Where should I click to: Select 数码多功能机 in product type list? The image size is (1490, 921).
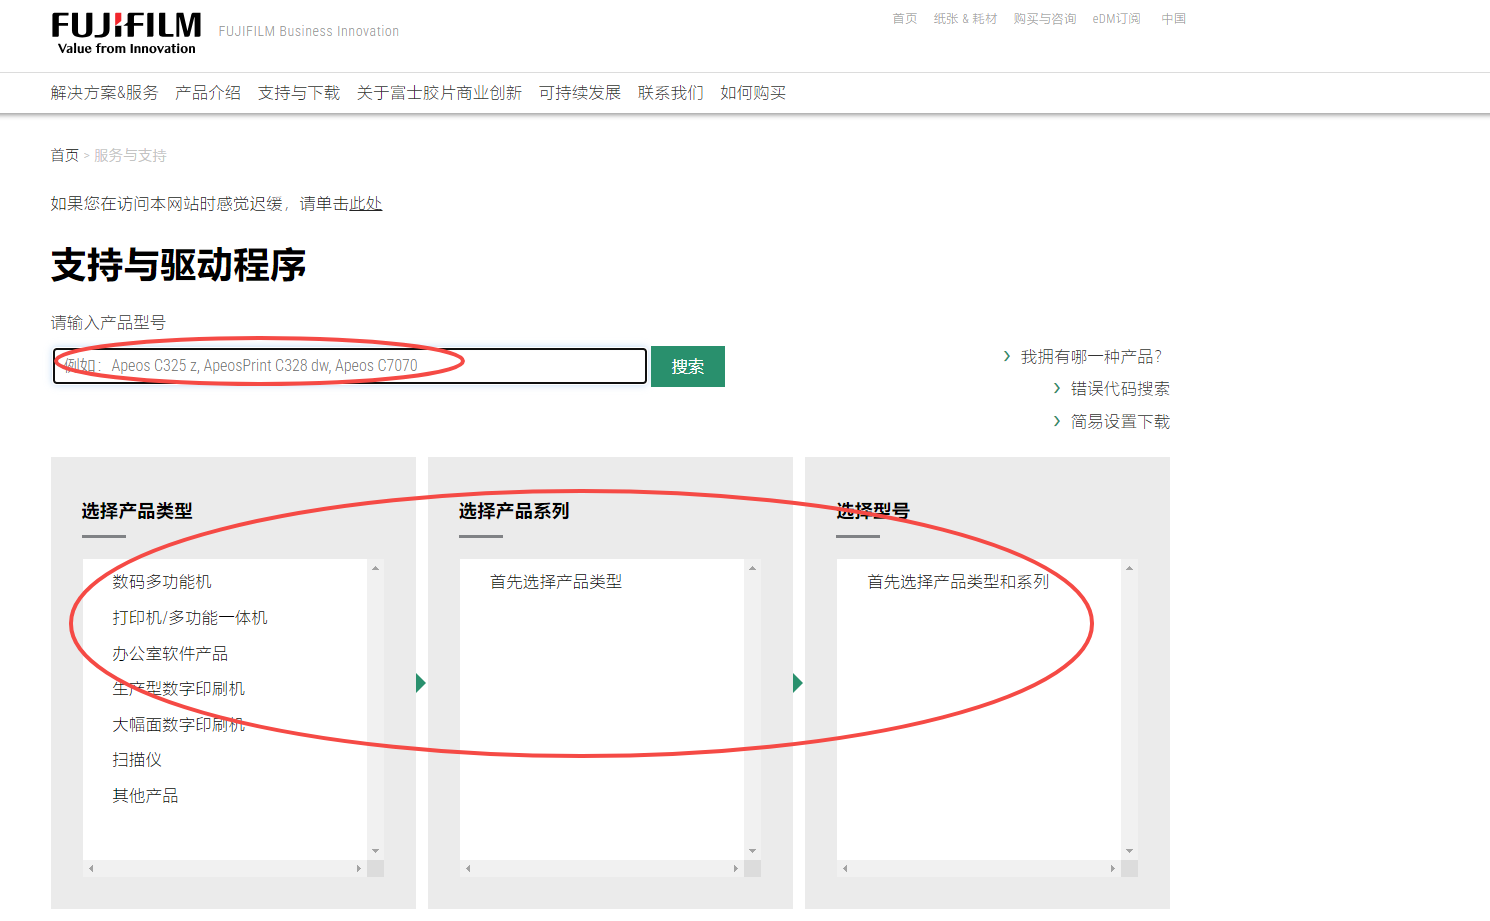162,582
